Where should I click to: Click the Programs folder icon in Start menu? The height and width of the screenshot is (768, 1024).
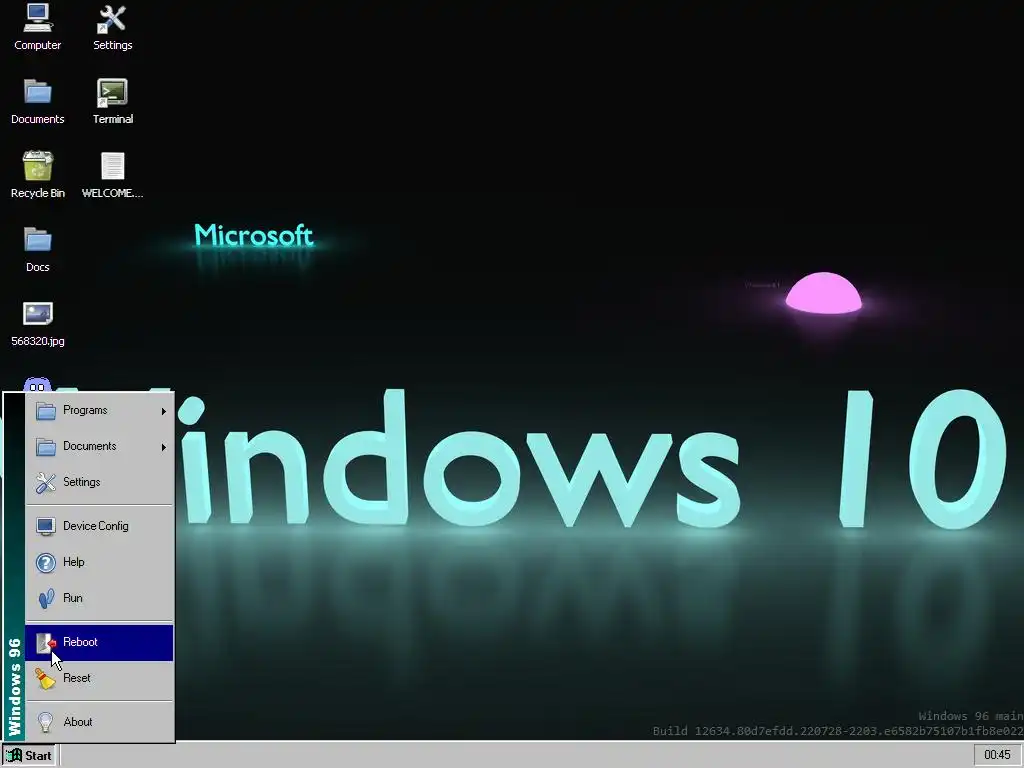[46, 411]
